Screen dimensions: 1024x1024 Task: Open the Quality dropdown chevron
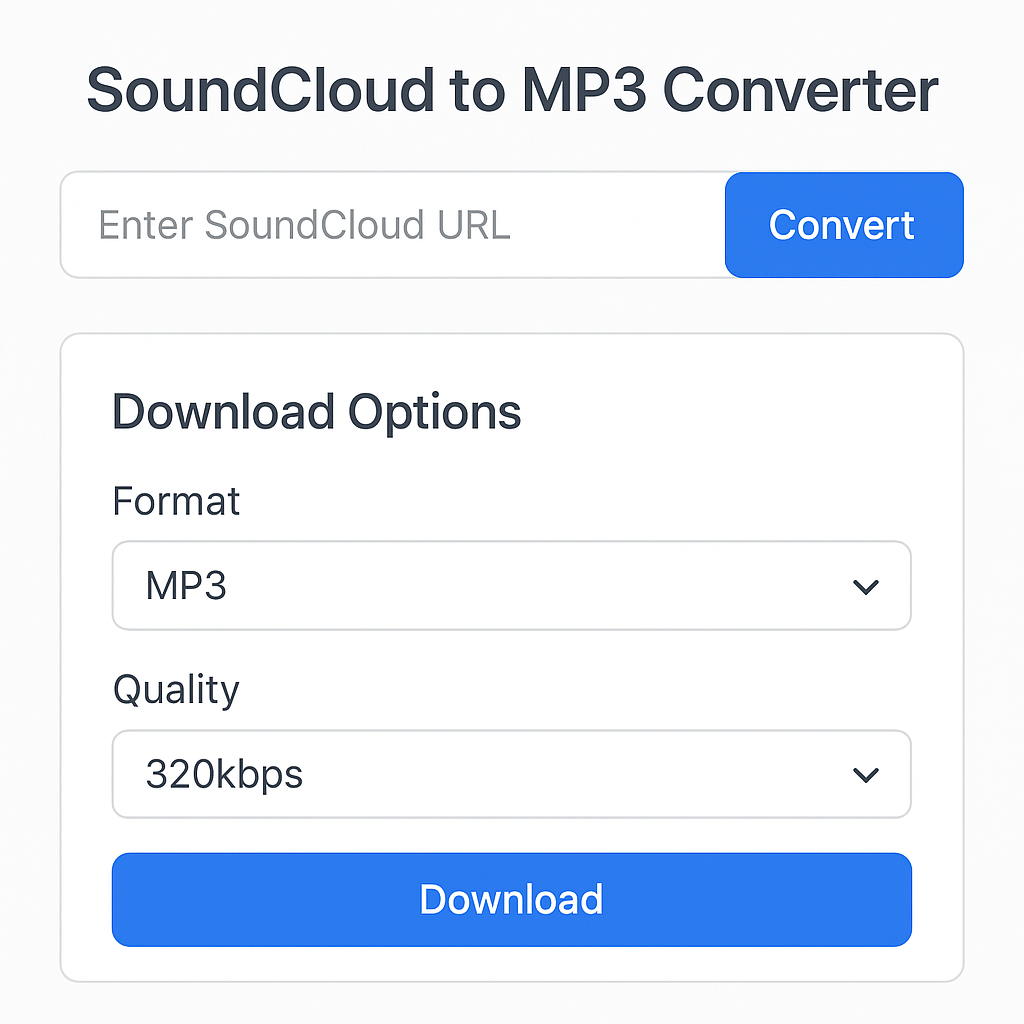click(x=866, y=774)
